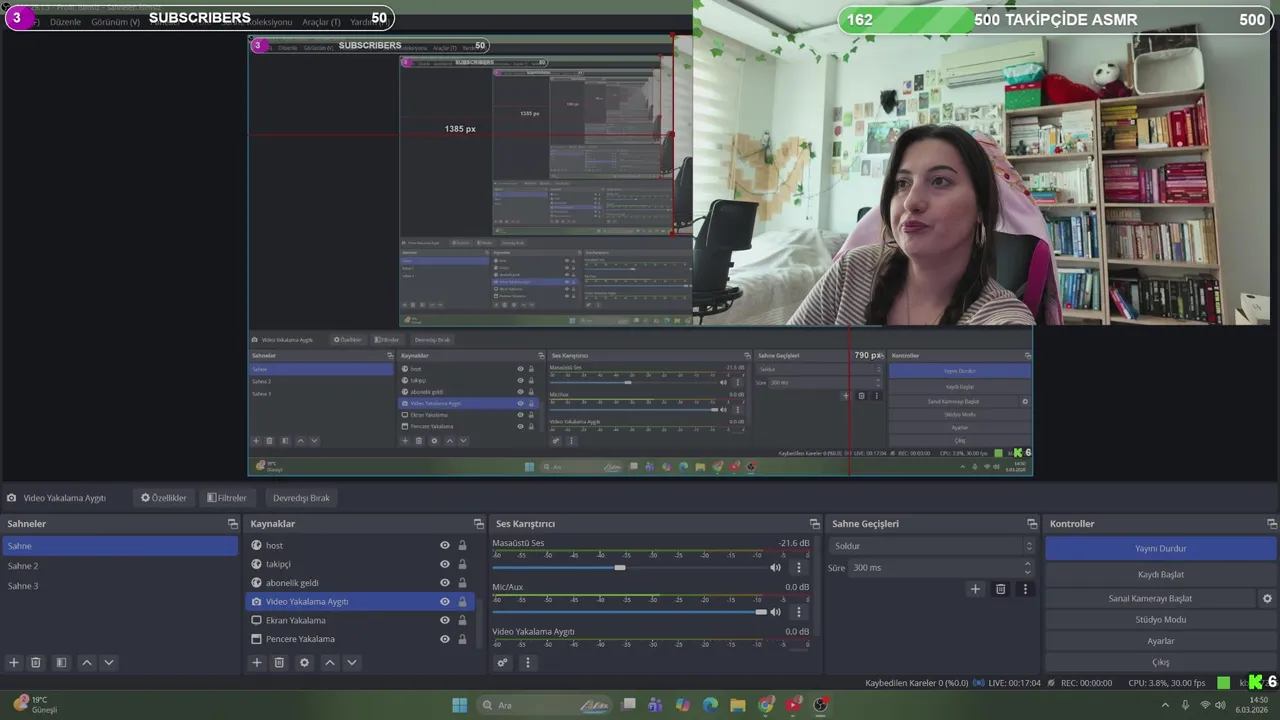
Task: Open system volume from the tray
Action: 1222,705
